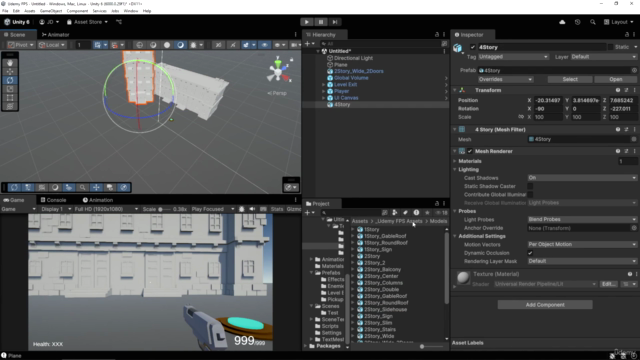
Task: Disable the Mesh Renderer component checkbox
Action: pos(470,151)
